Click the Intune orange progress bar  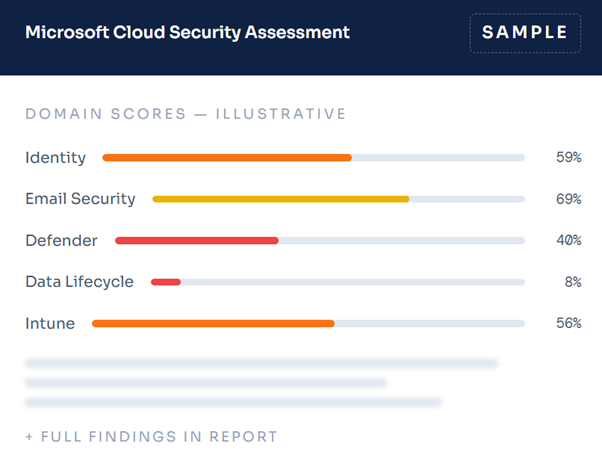[x=308, y=323]
